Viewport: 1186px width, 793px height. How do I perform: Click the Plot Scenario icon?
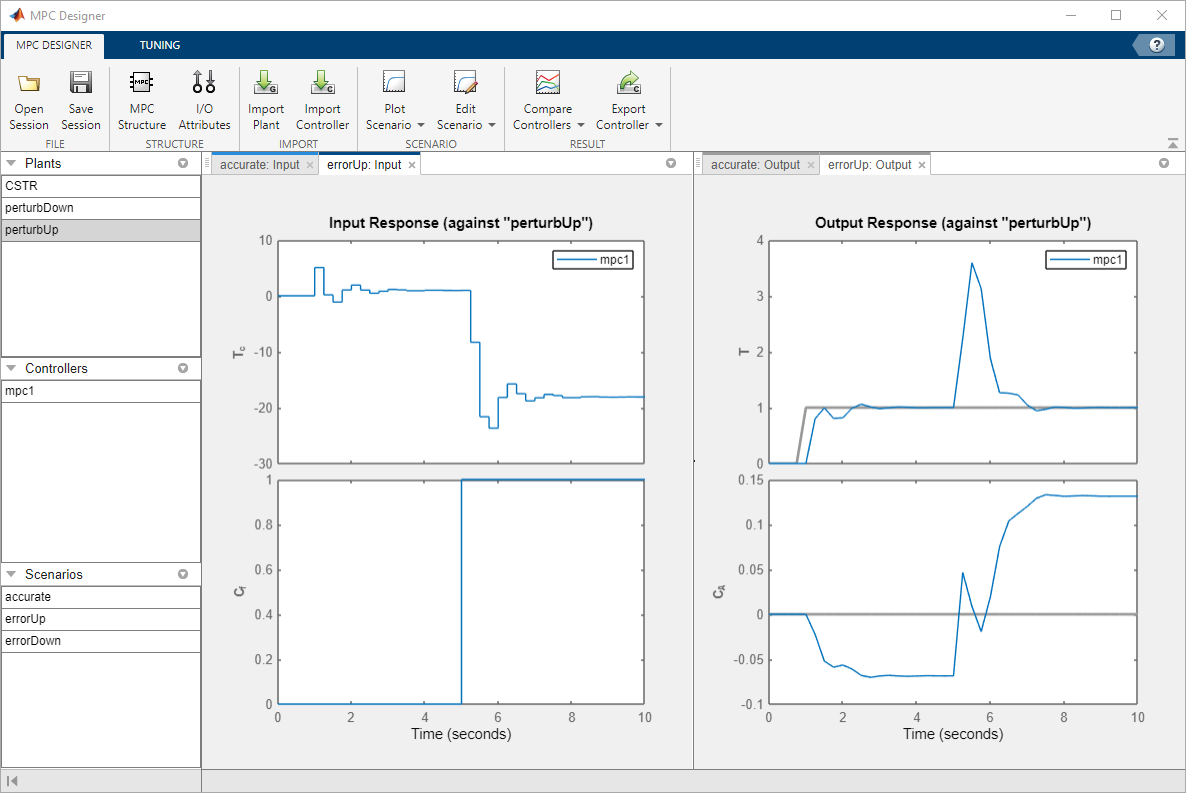(394, 82)
